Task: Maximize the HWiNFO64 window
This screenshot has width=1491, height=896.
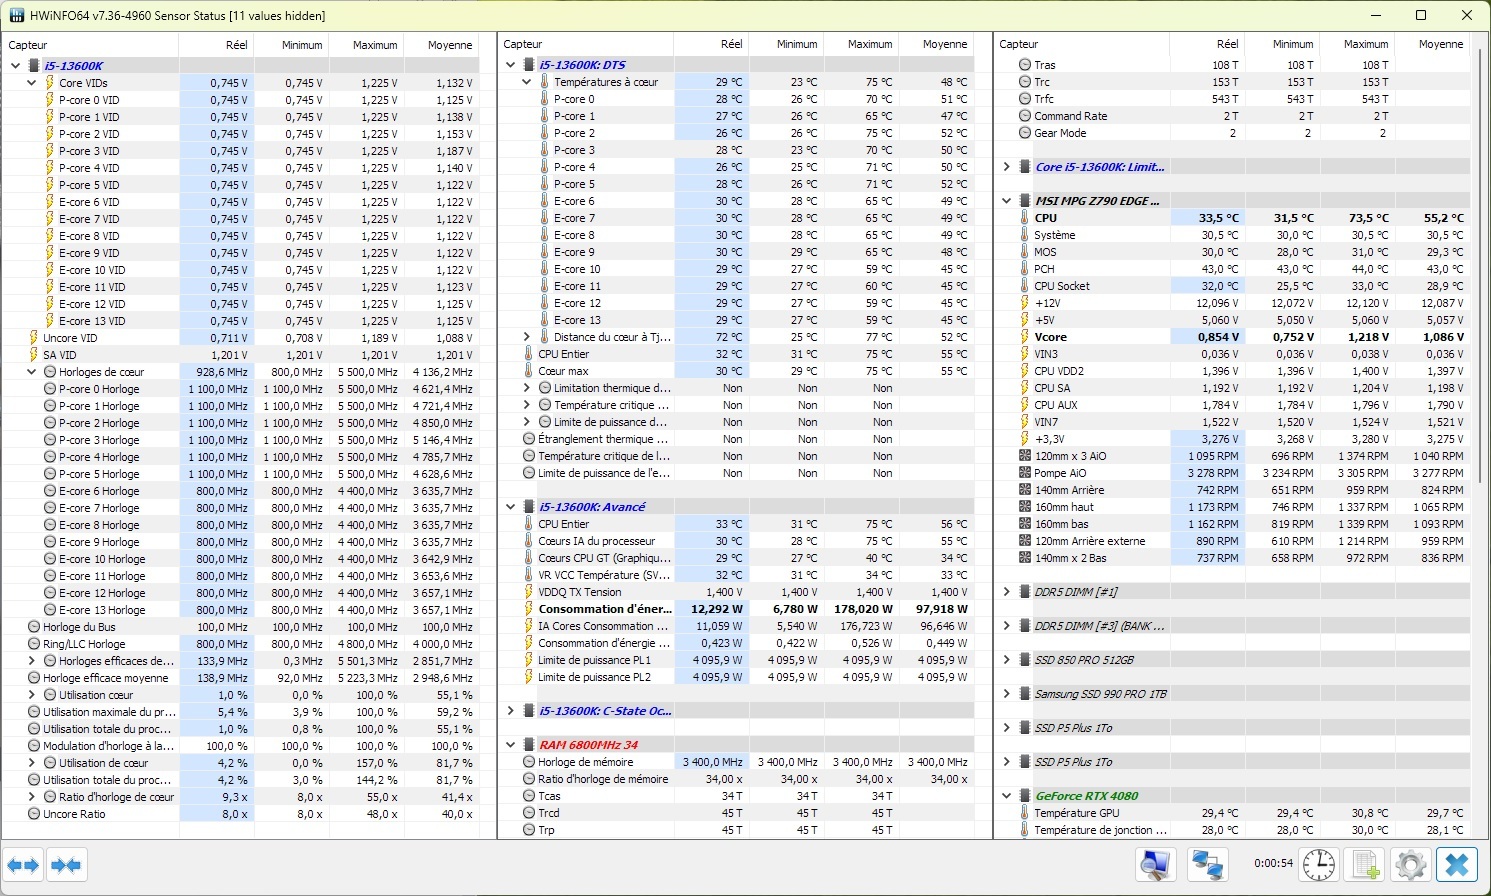Action: pos(1421,15)
